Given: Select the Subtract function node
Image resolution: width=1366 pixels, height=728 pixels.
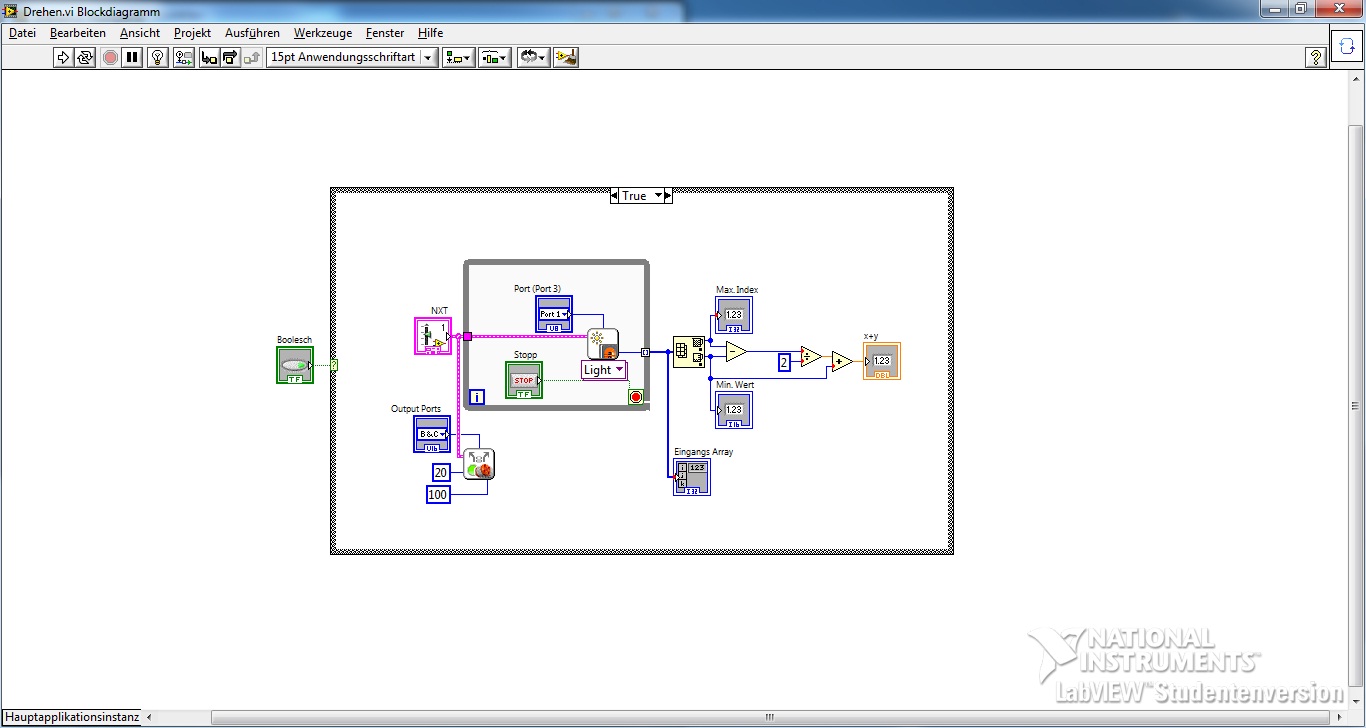Looking at the screenshot, I should point(736,351).
